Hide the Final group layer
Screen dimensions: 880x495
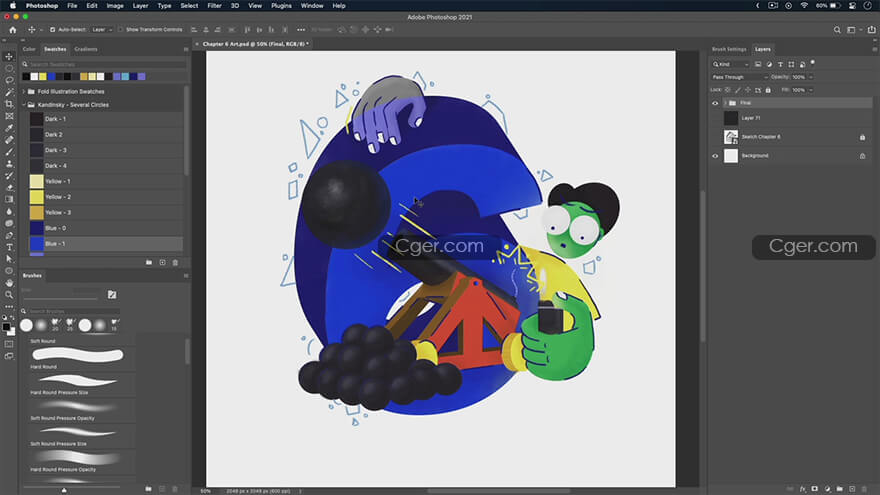point(715,103)
